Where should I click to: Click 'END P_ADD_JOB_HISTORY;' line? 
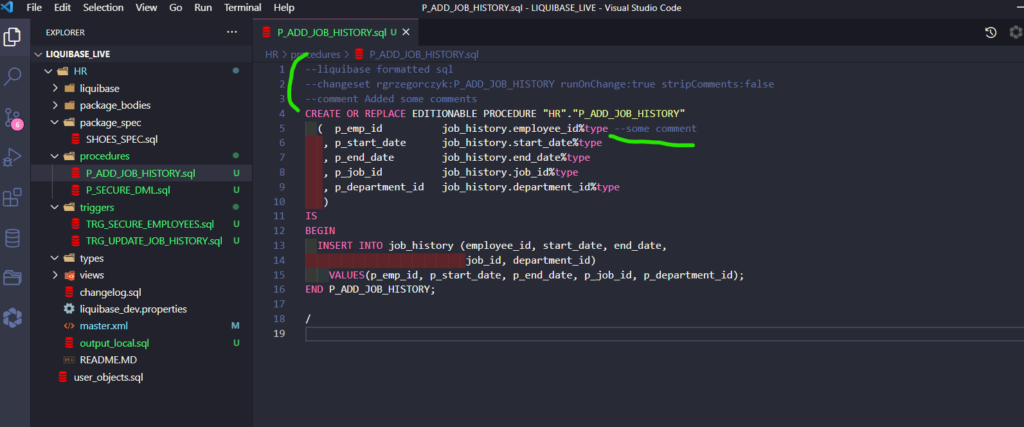pos(370,289)
